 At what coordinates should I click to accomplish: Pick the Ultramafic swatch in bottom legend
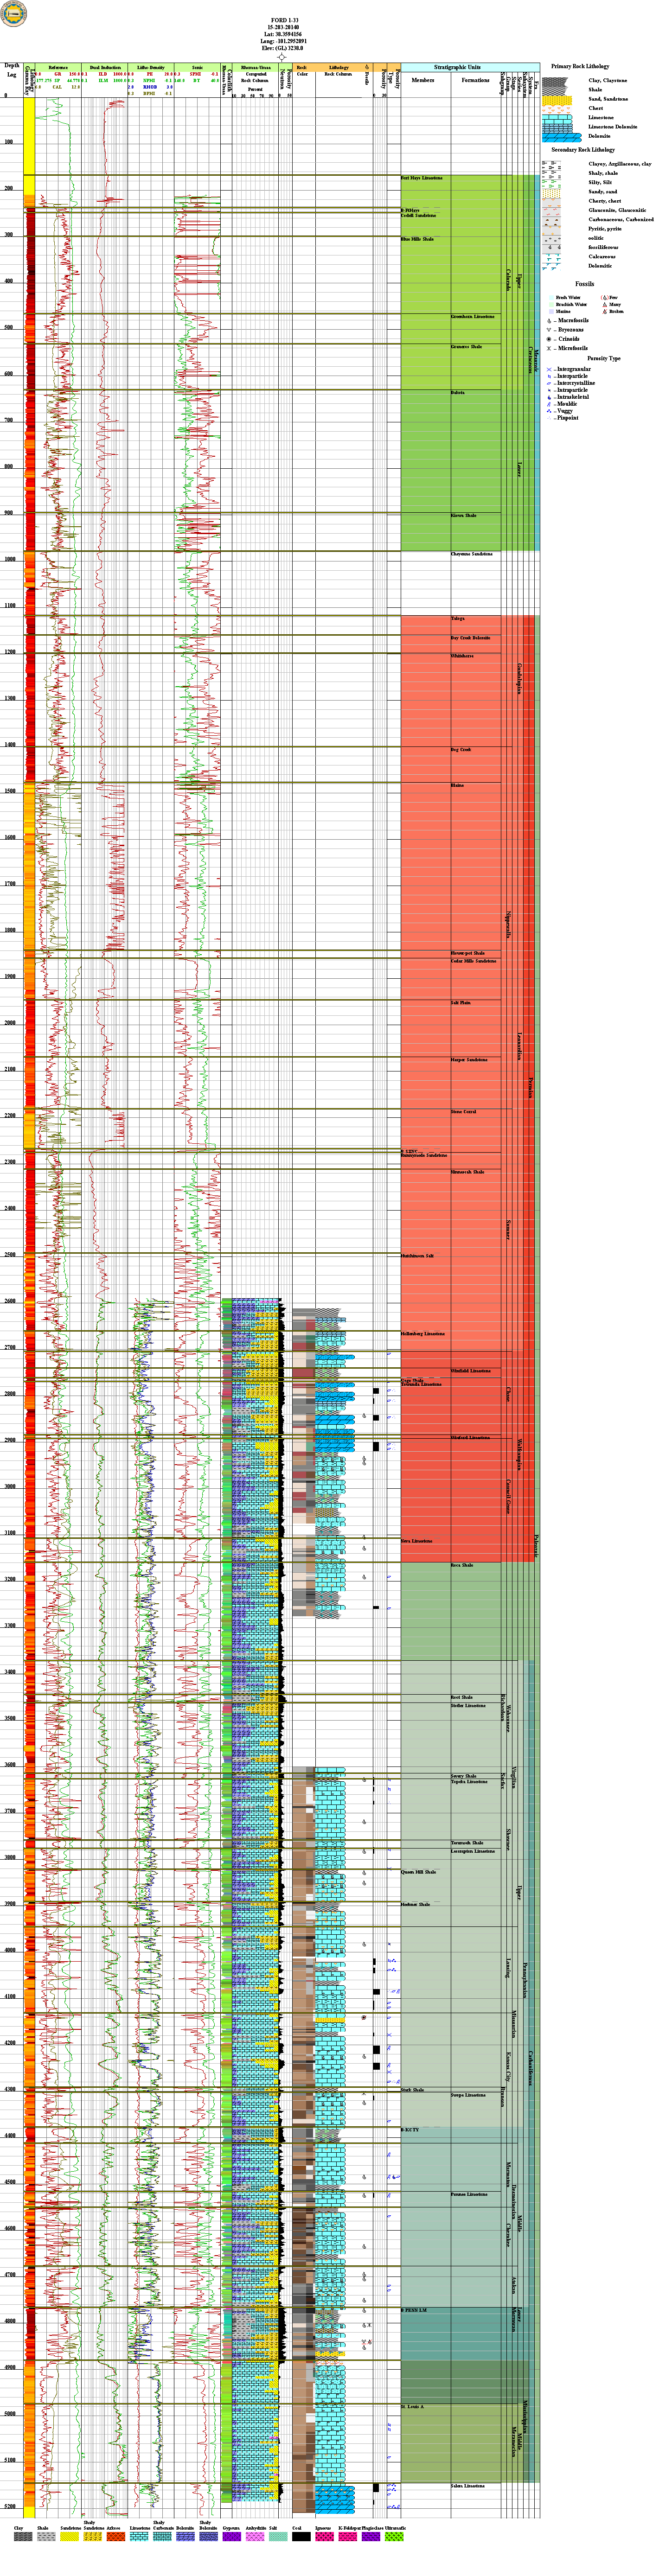click(395, 2536)
